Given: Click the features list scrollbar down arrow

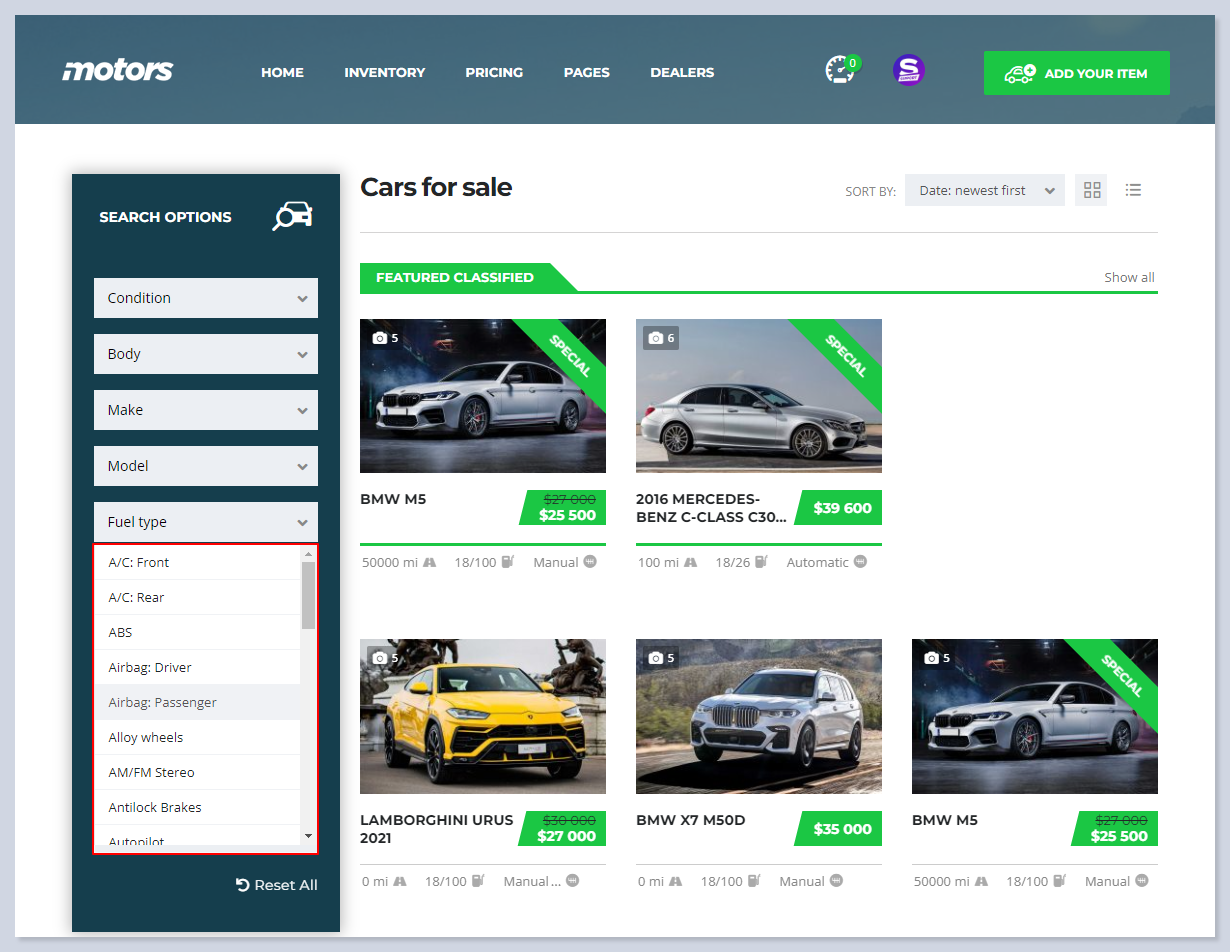Looking at the screenshot, I should click(x=308, y=836).
